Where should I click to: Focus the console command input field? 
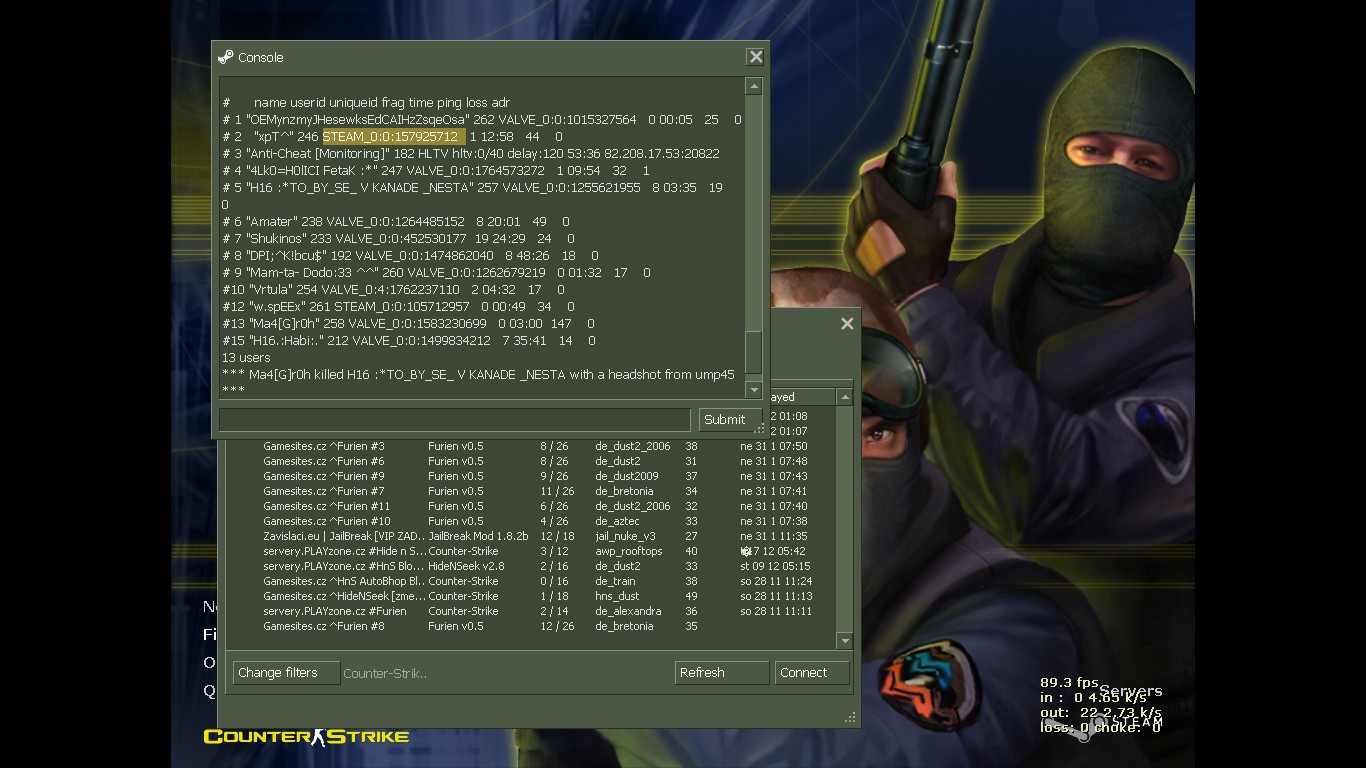[x=454, y=420]
